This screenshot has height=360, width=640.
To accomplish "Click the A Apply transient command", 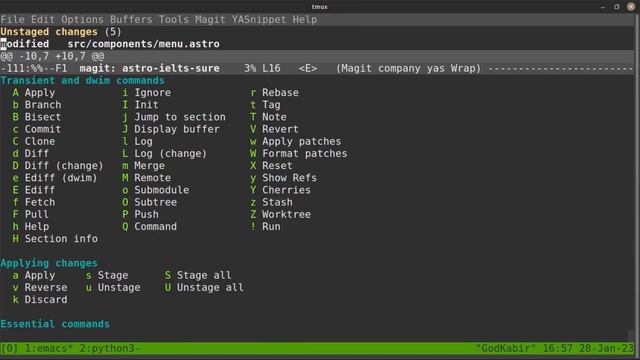I will [33, 93].
